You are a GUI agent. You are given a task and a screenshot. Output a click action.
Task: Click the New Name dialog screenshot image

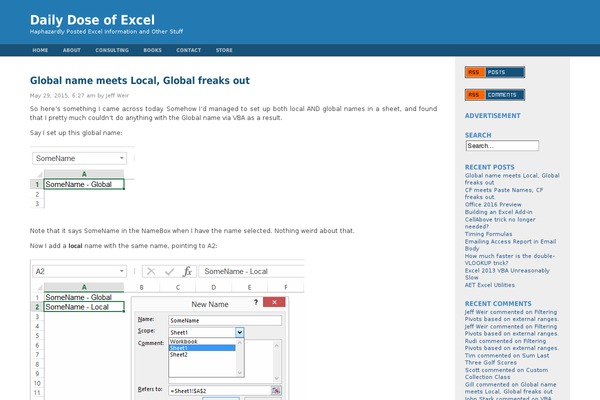coord(167,330)
